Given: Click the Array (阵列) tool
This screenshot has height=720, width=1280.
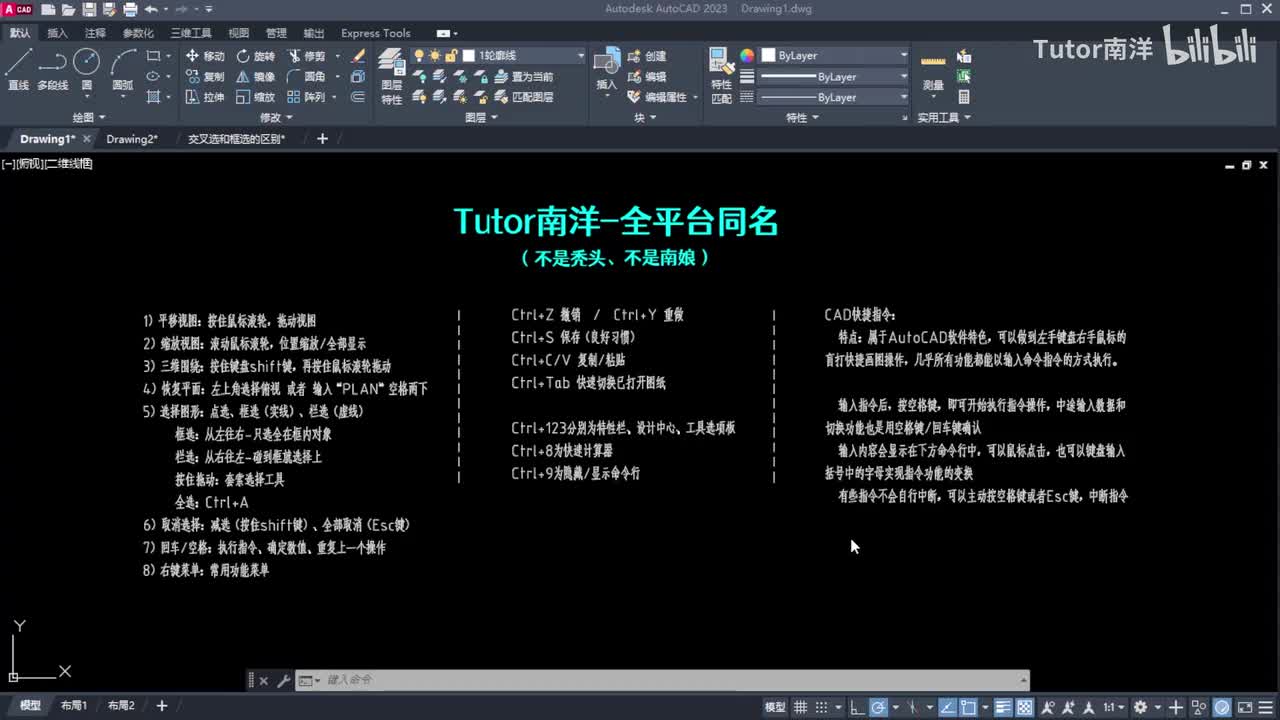Looking at the screenshot, I should (306, 97).
